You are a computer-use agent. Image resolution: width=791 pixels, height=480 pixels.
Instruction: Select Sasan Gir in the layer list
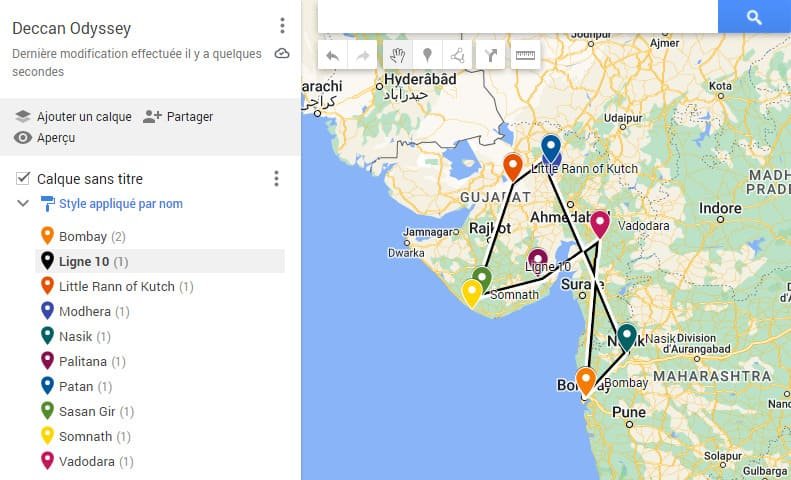point(160,411)
